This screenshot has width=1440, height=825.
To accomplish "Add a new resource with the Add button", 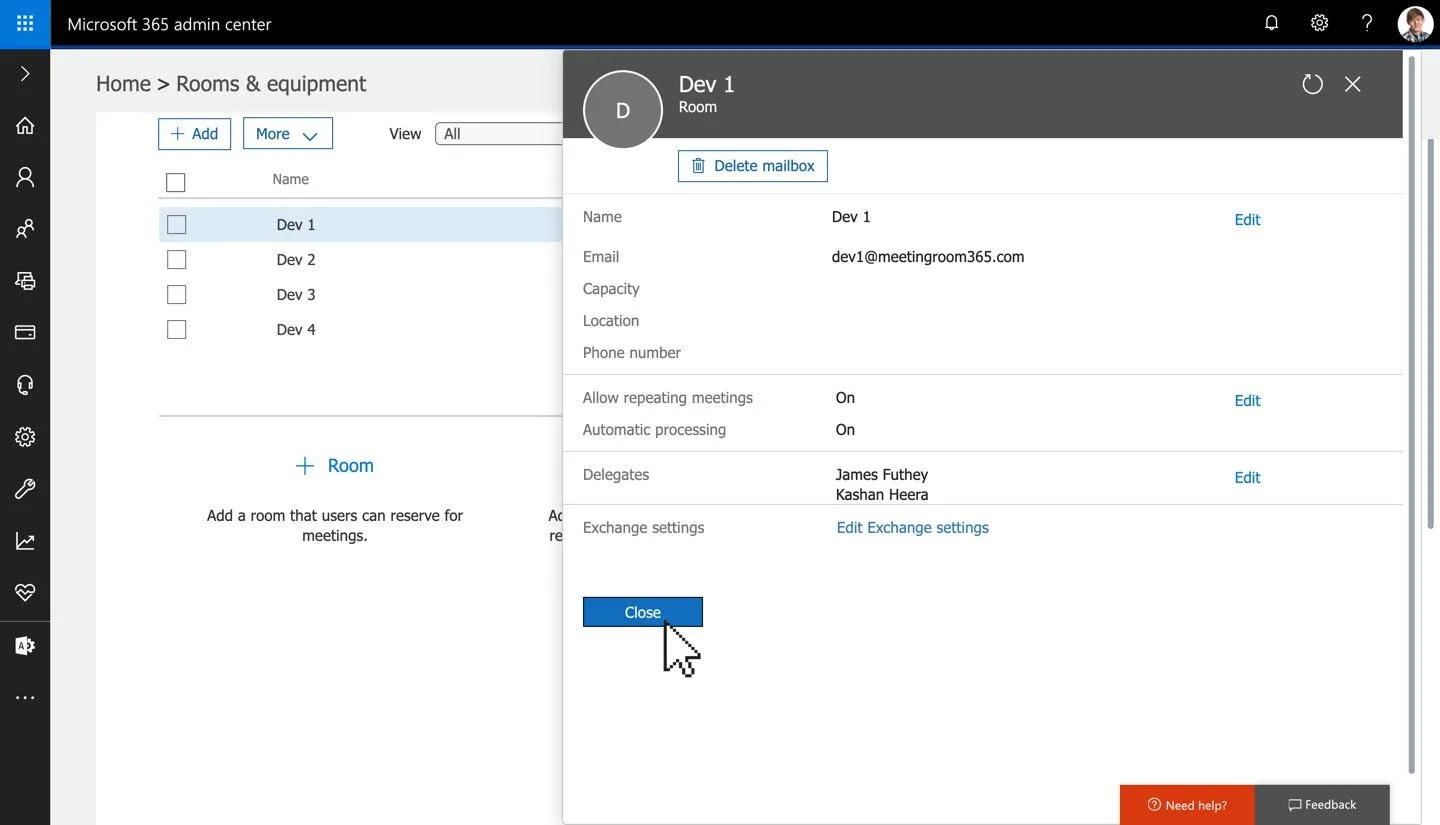I will tap(194, 134).
